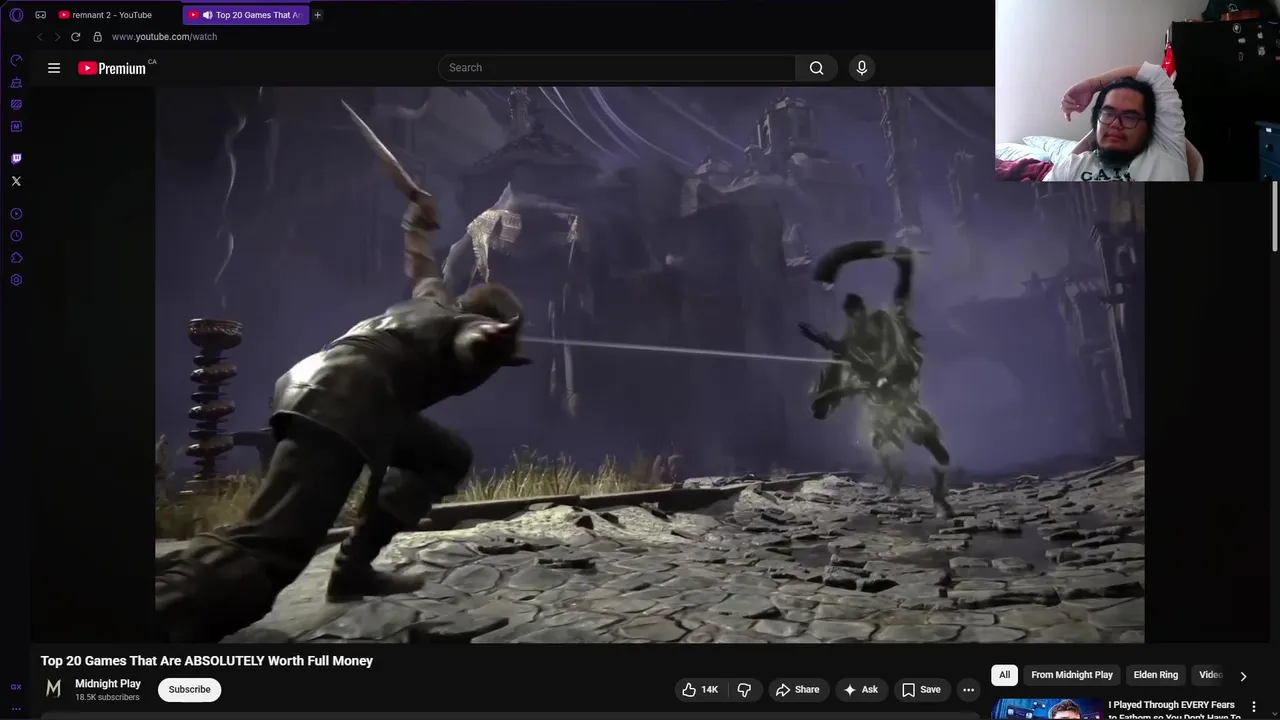Viewport: 1280px width, 720px height.
Task: Open the Fears to Fathom video thumbnail
Action: click(1047, 710)
